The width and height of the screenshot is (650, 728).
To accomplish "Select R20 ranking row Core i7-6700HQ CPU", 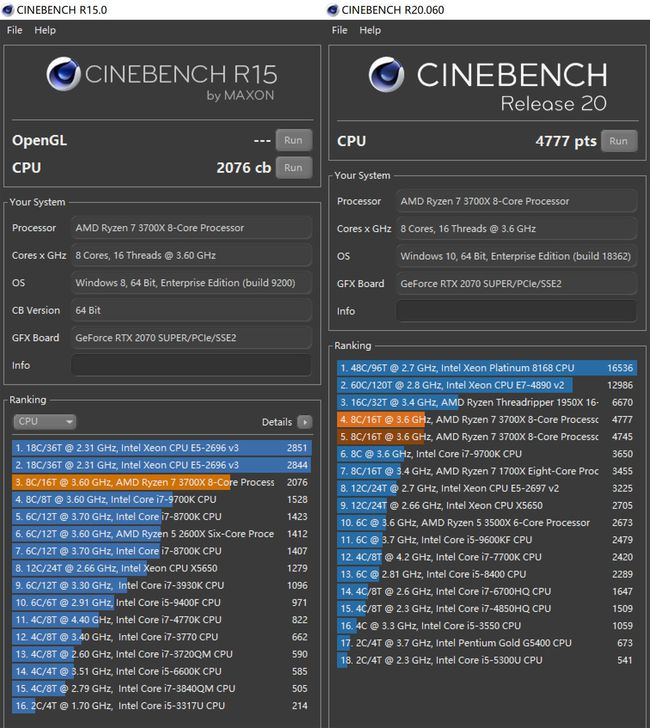I will click(x=487, y=592).
